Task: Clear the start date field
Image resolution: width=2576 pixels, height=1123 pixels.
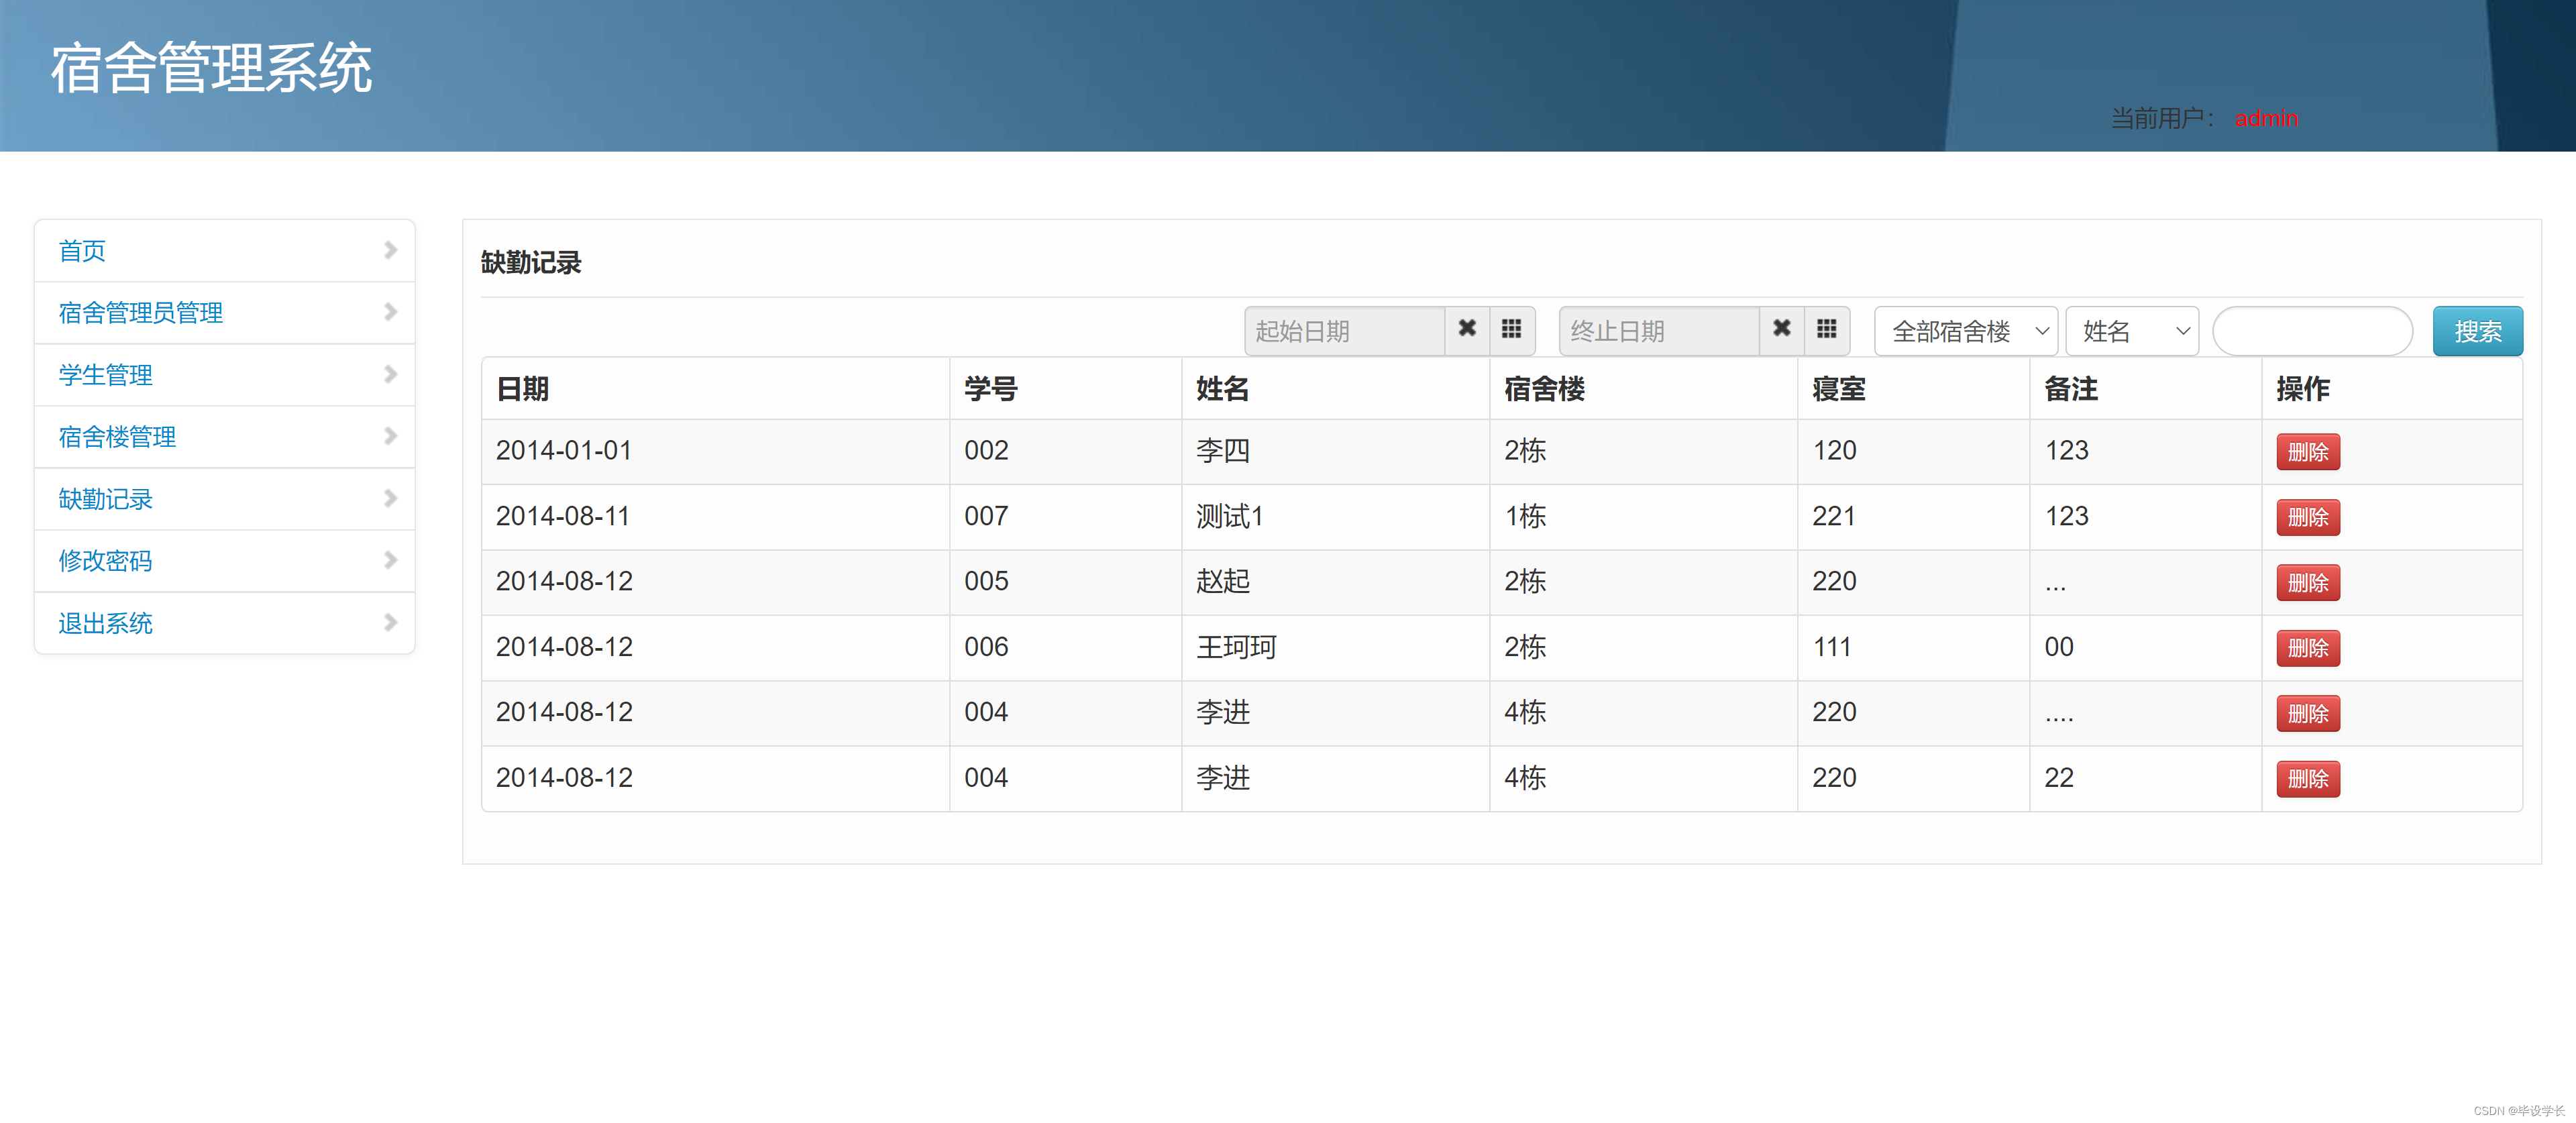Action: tap(1466, 330)
